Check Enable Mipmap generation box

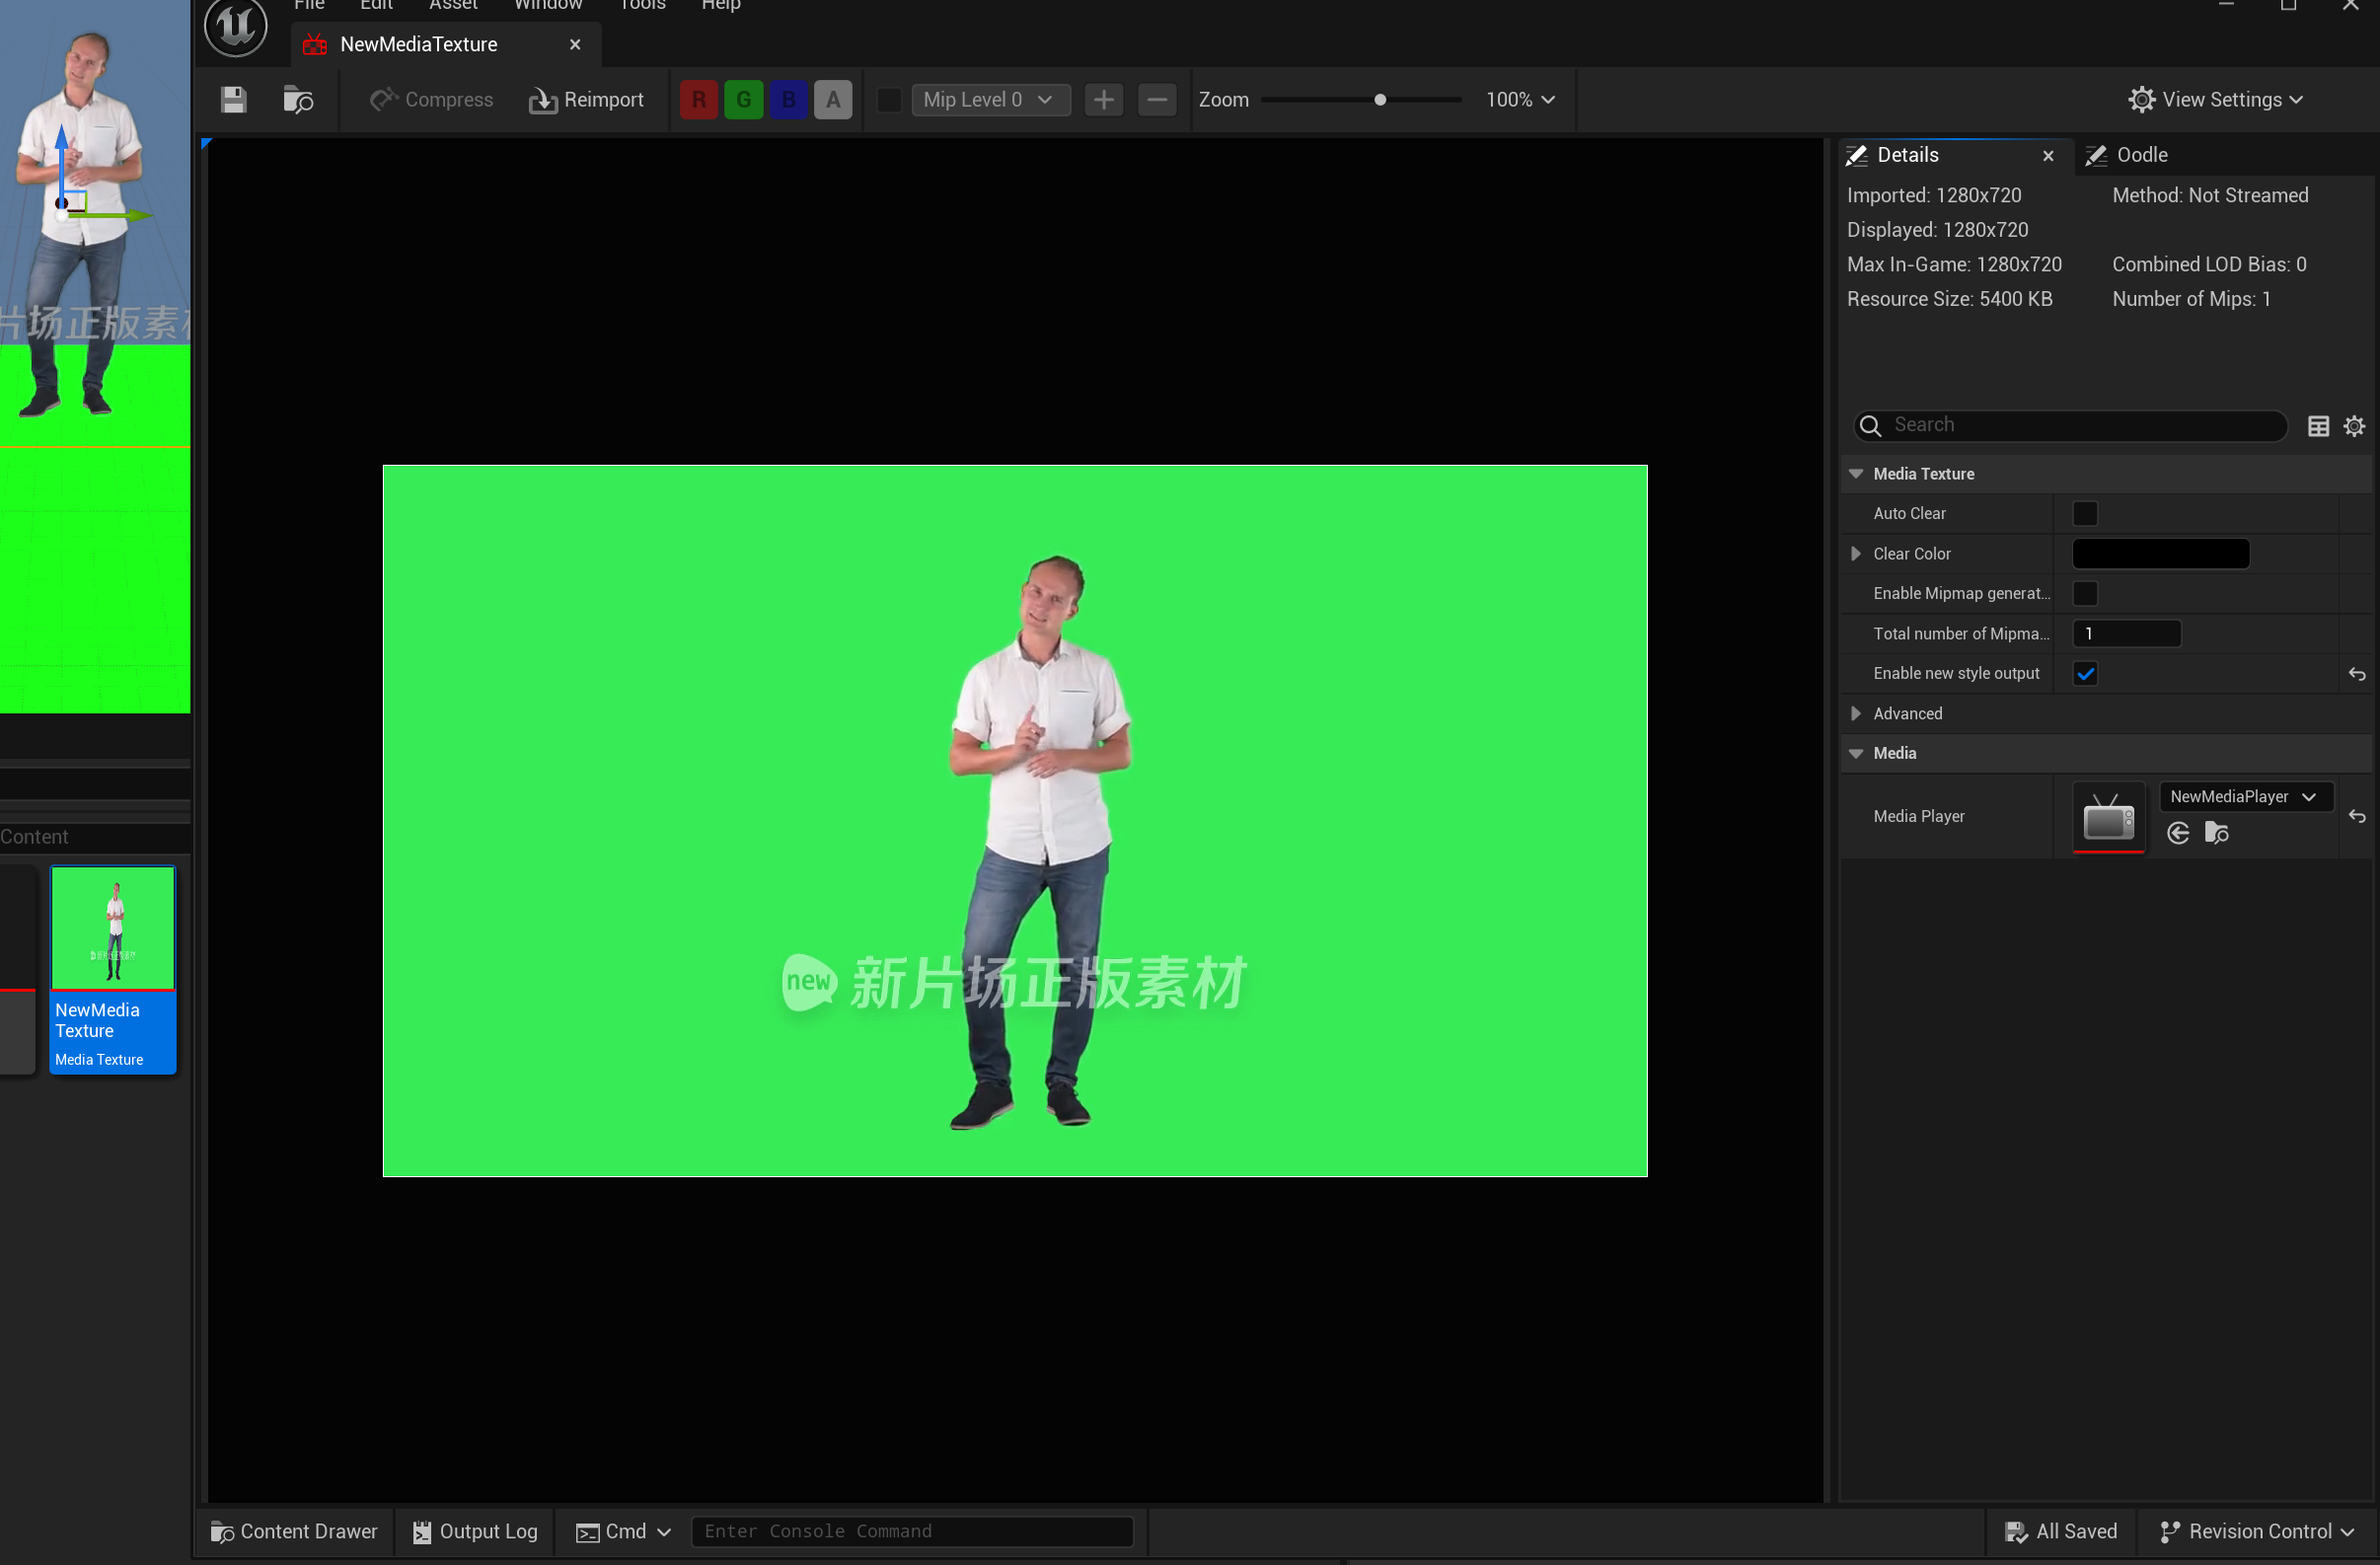[x=2085, y=594]
